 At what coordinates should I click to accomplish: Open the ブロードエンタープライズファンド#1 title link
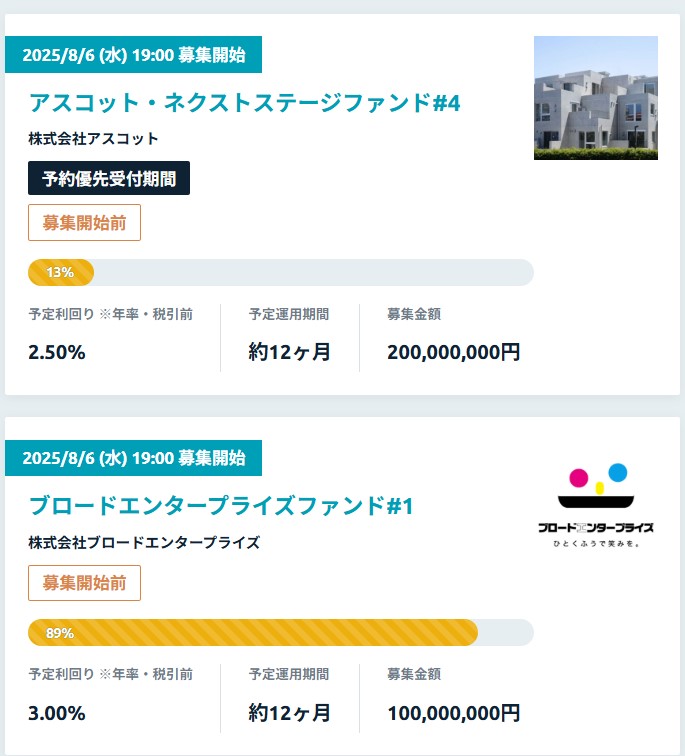[x=221, y=506]
